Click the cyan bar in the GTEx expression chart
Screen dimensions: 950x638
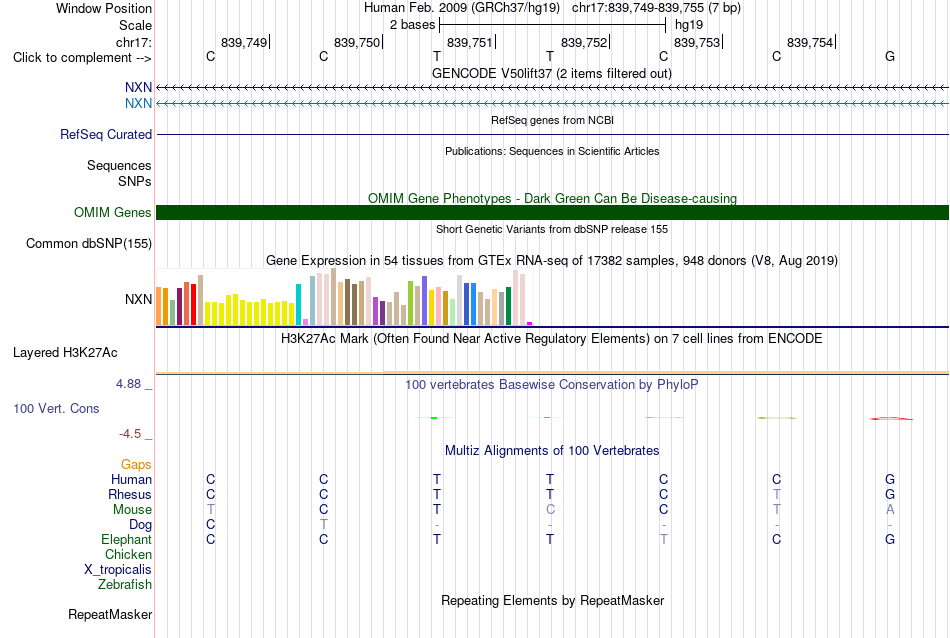(x=298, y=305)
